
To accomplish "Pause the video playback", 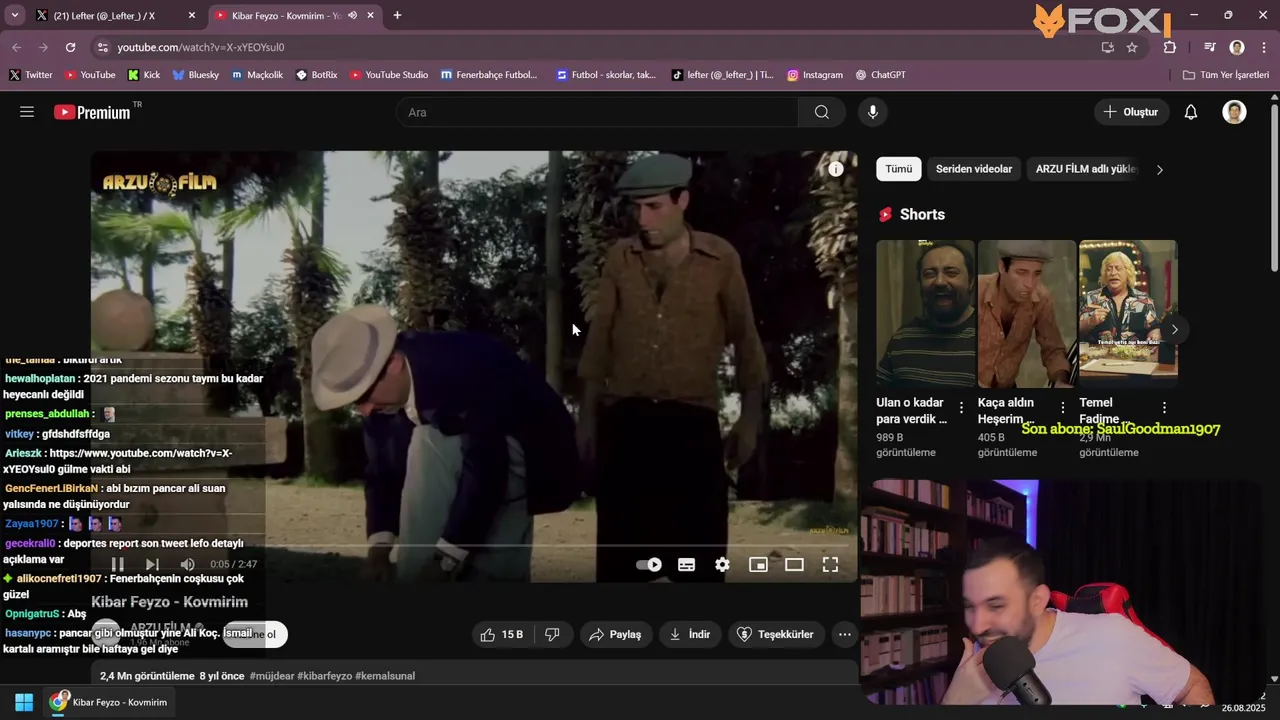I will [117, 565].
